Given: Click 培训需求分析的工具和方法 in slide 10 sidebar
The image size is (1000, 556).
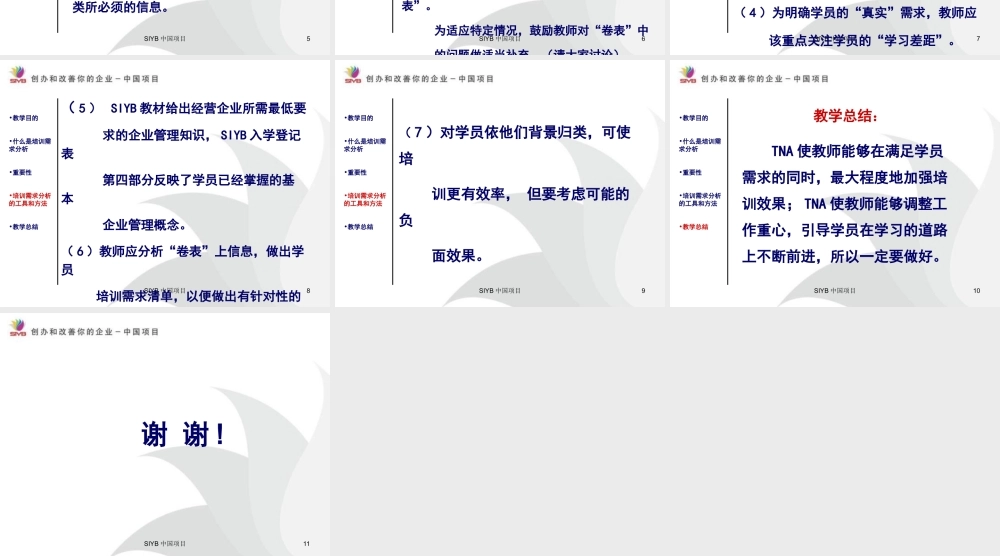Looking at the screenshot, I should coord(700,200).
